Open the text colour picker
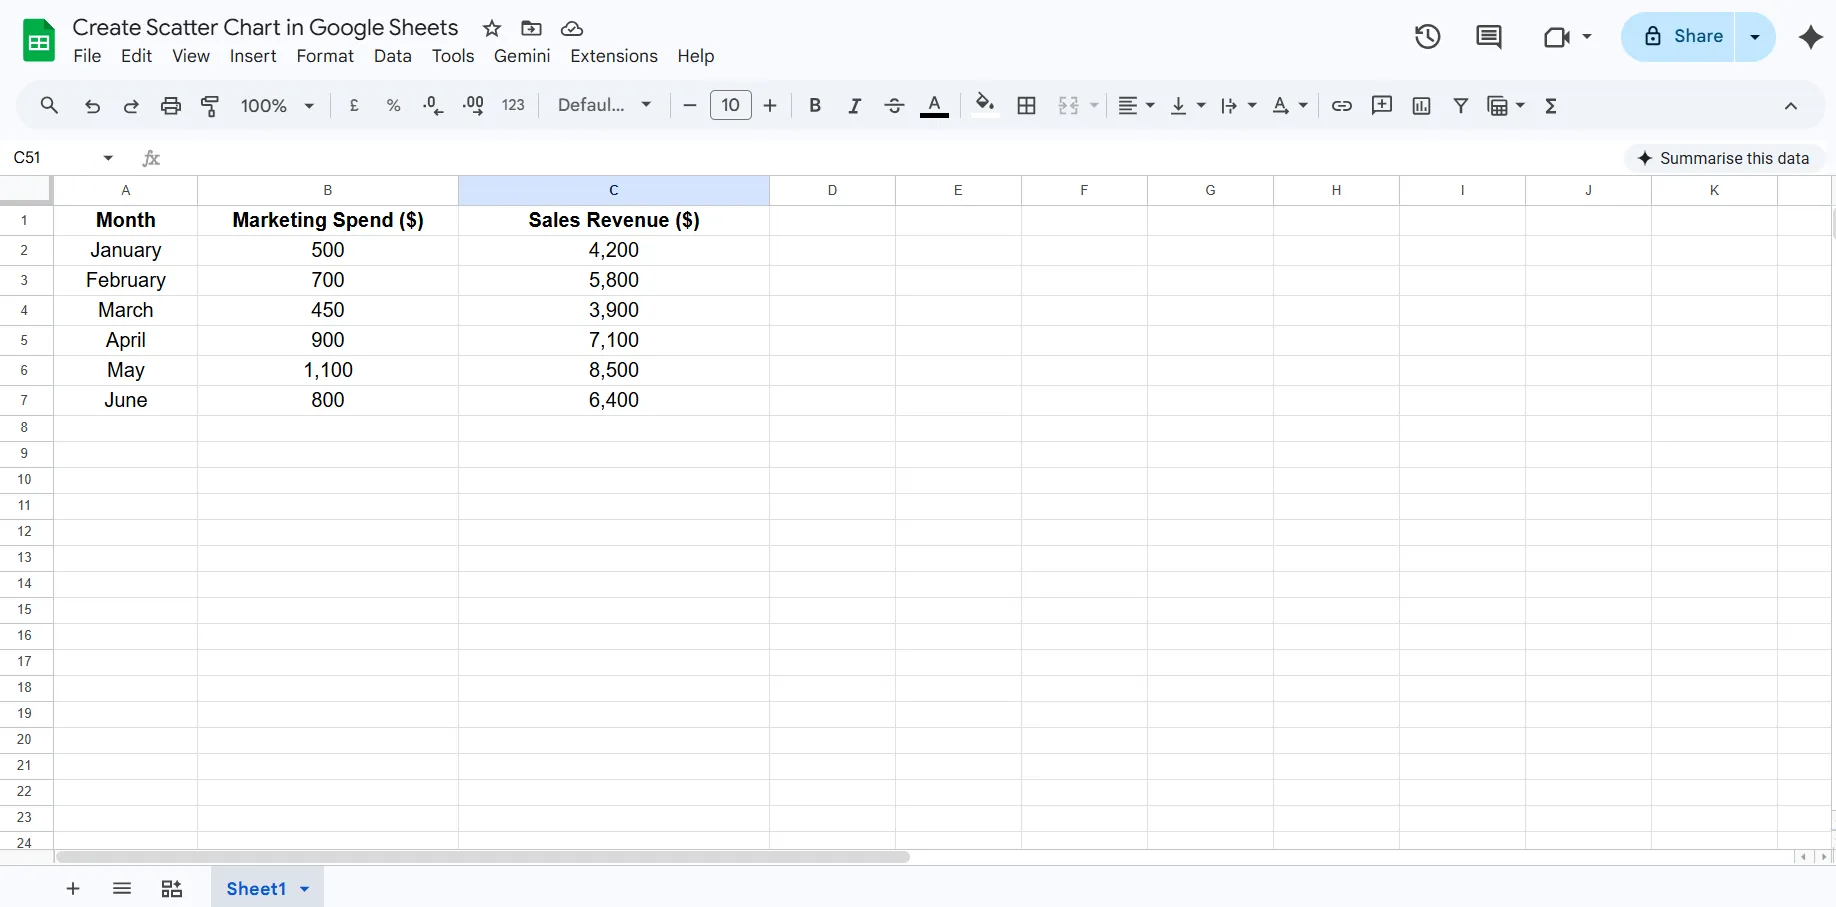Screen dimensions: 1836x907 coord(934,105)
